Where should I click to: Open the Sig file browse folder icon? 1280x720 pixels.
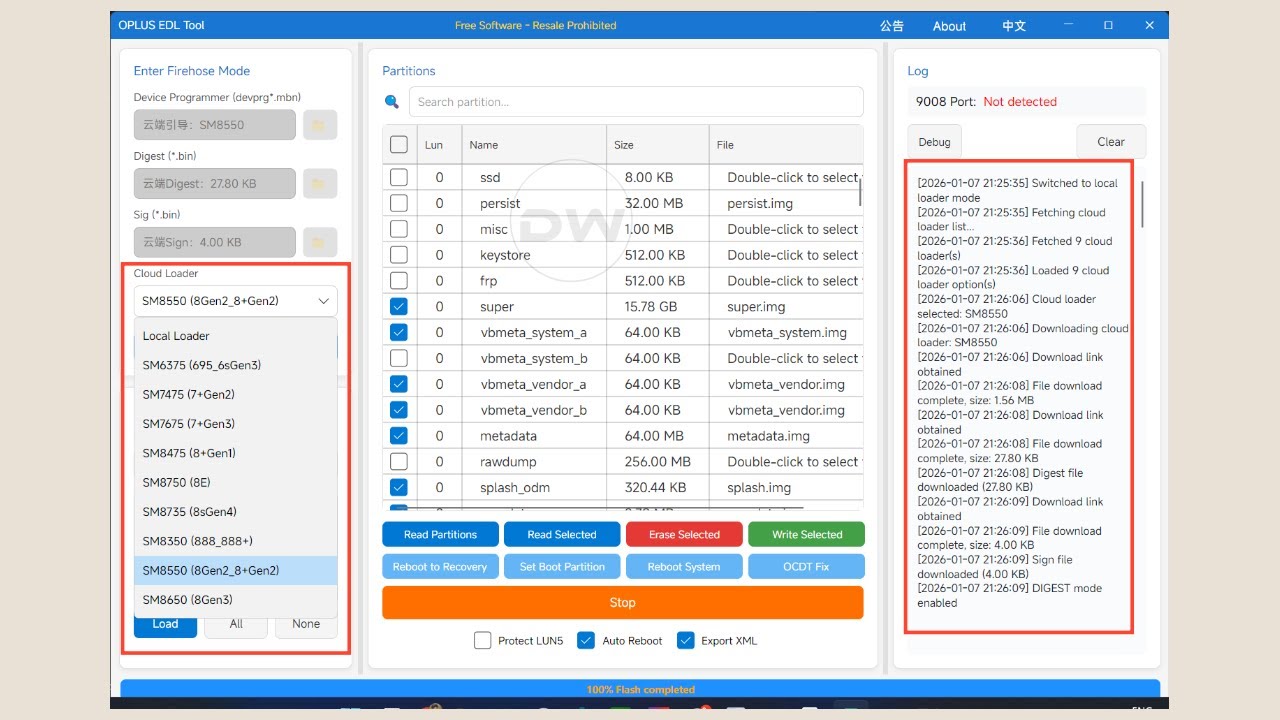320,242
